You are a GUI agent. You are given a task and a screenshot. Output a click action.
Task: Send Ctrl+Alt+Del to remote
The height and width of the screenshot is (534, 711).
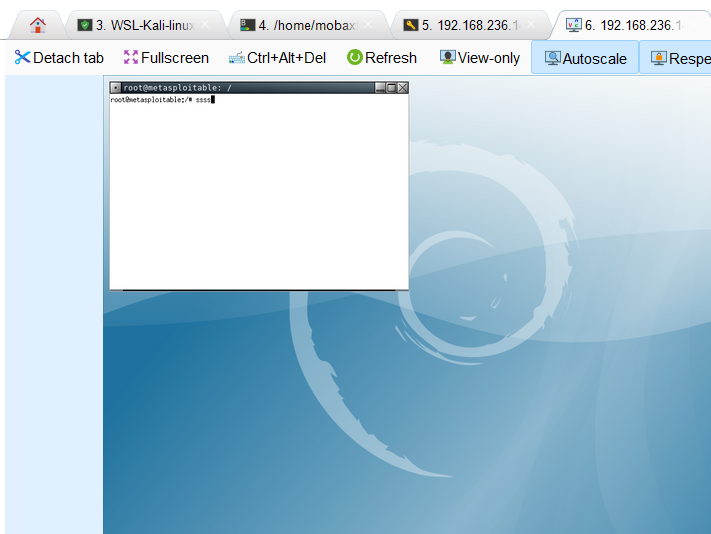pos(278,58)
